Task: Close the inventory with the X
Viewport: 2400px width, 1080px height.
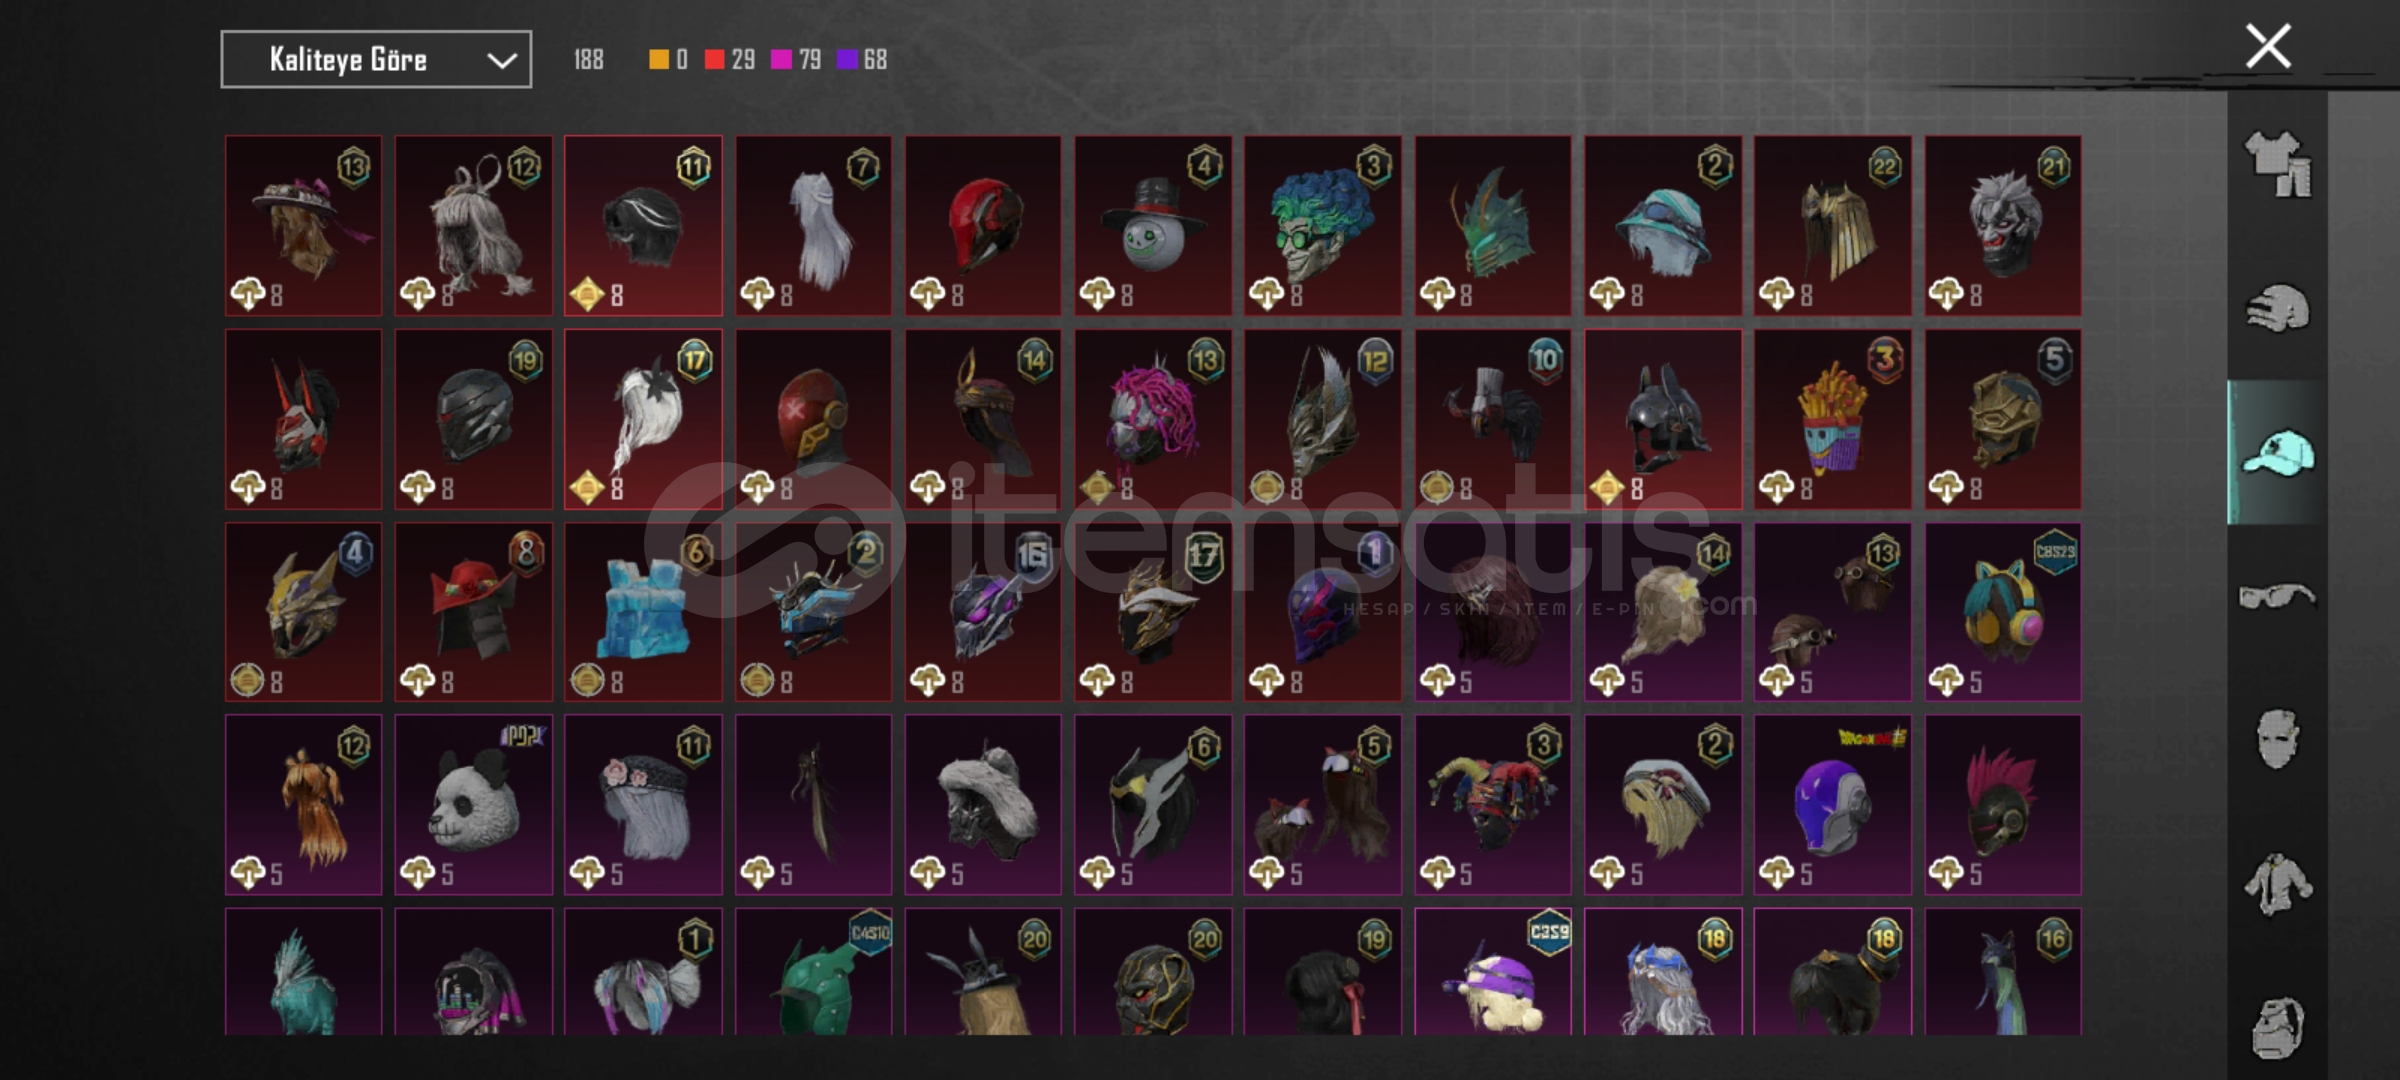Action: point(2268,46)
